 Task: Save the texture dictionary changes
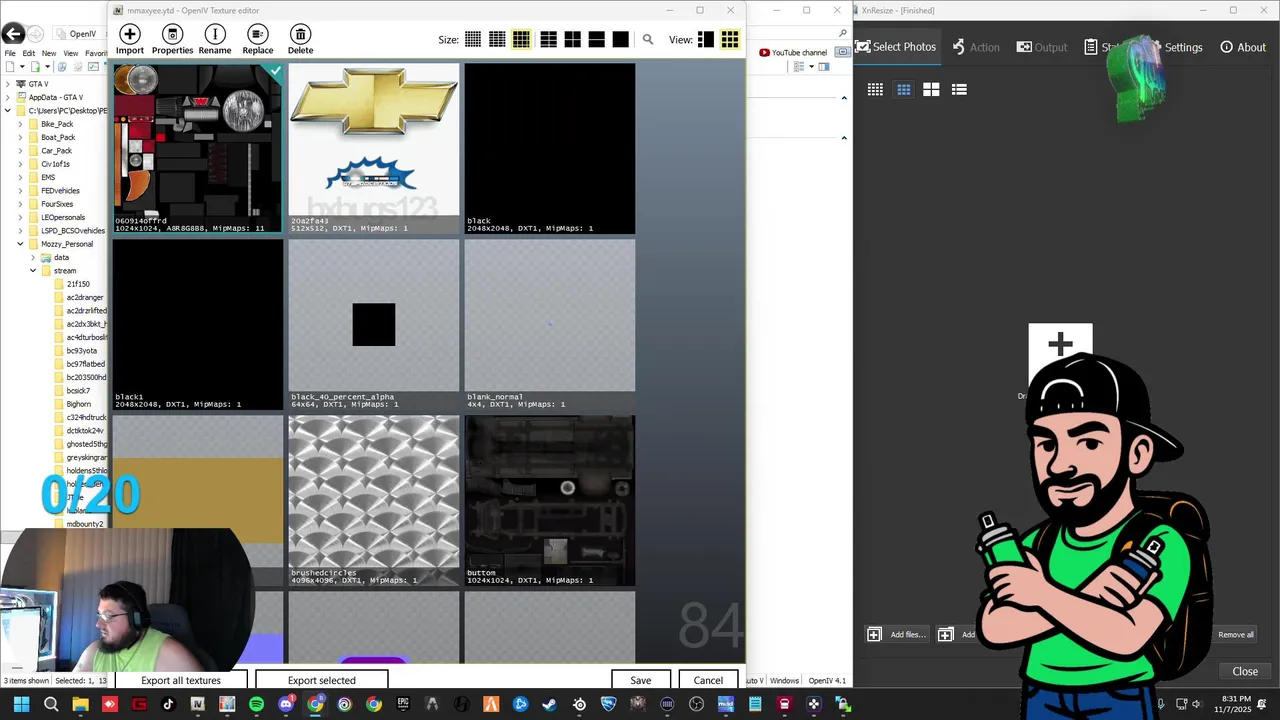641,680
